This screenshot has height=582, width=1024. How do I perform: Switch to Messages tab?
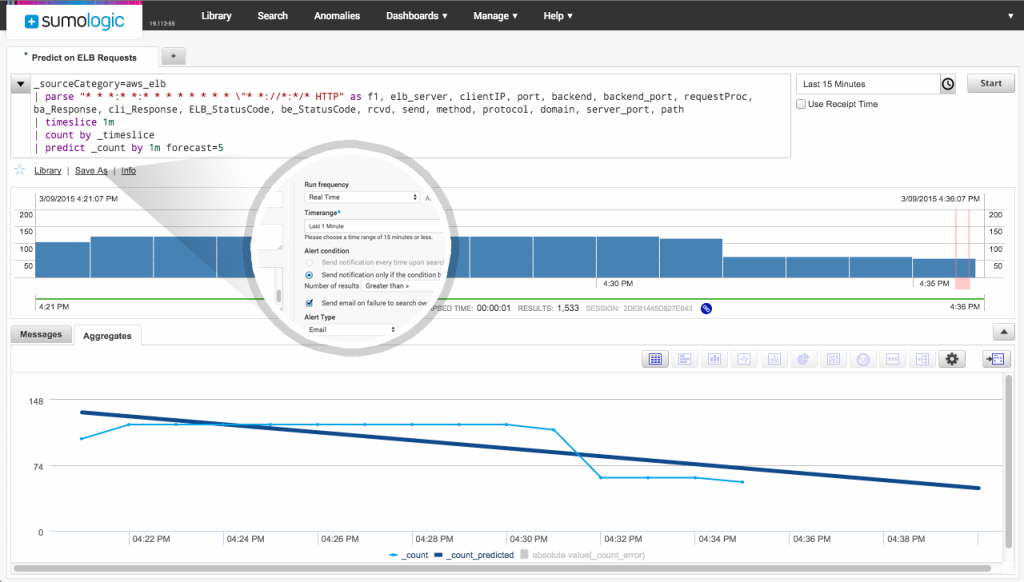click(41, 334)
